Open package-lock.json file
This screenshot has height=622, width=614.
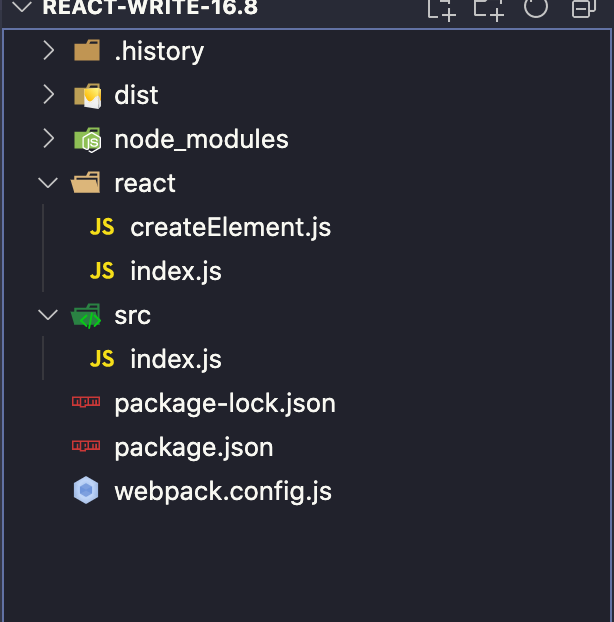tap(225, 404)
